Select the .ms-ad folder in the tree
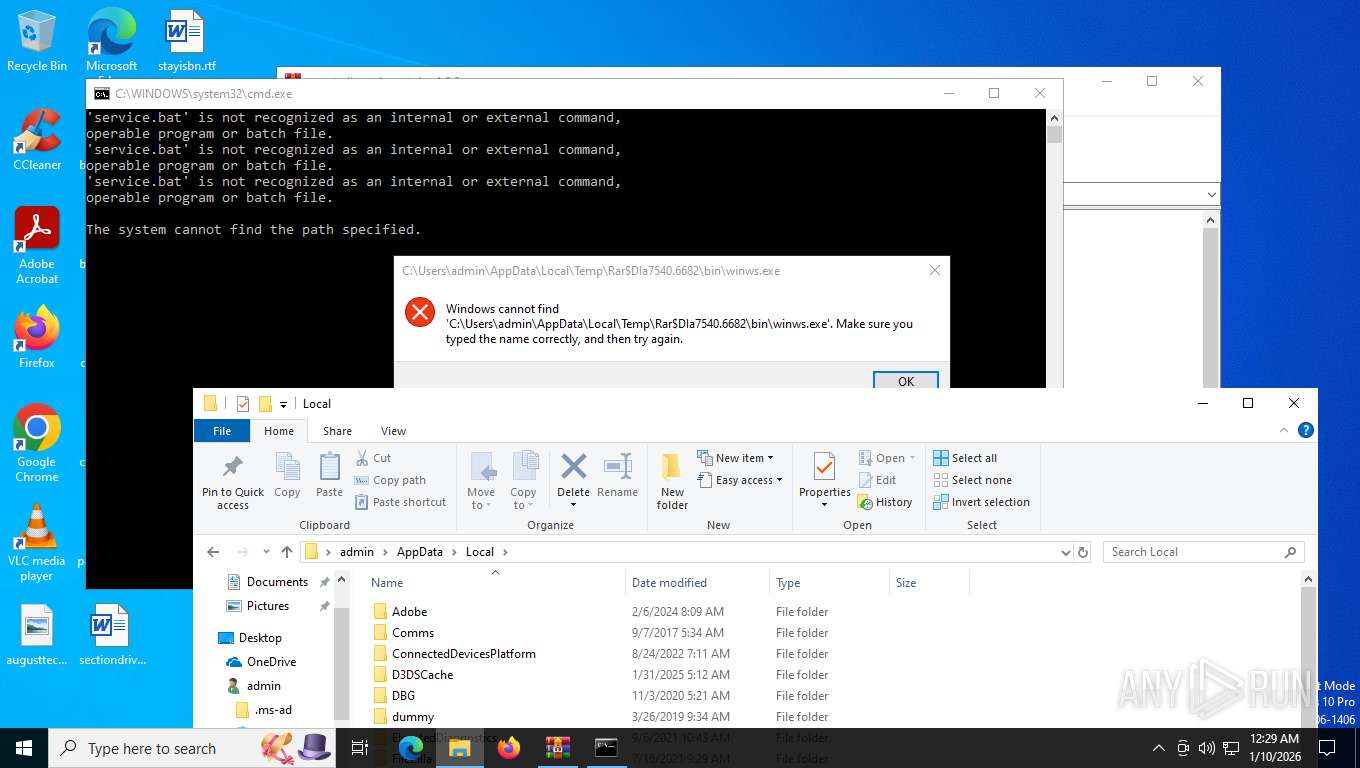 pos(273,710)
